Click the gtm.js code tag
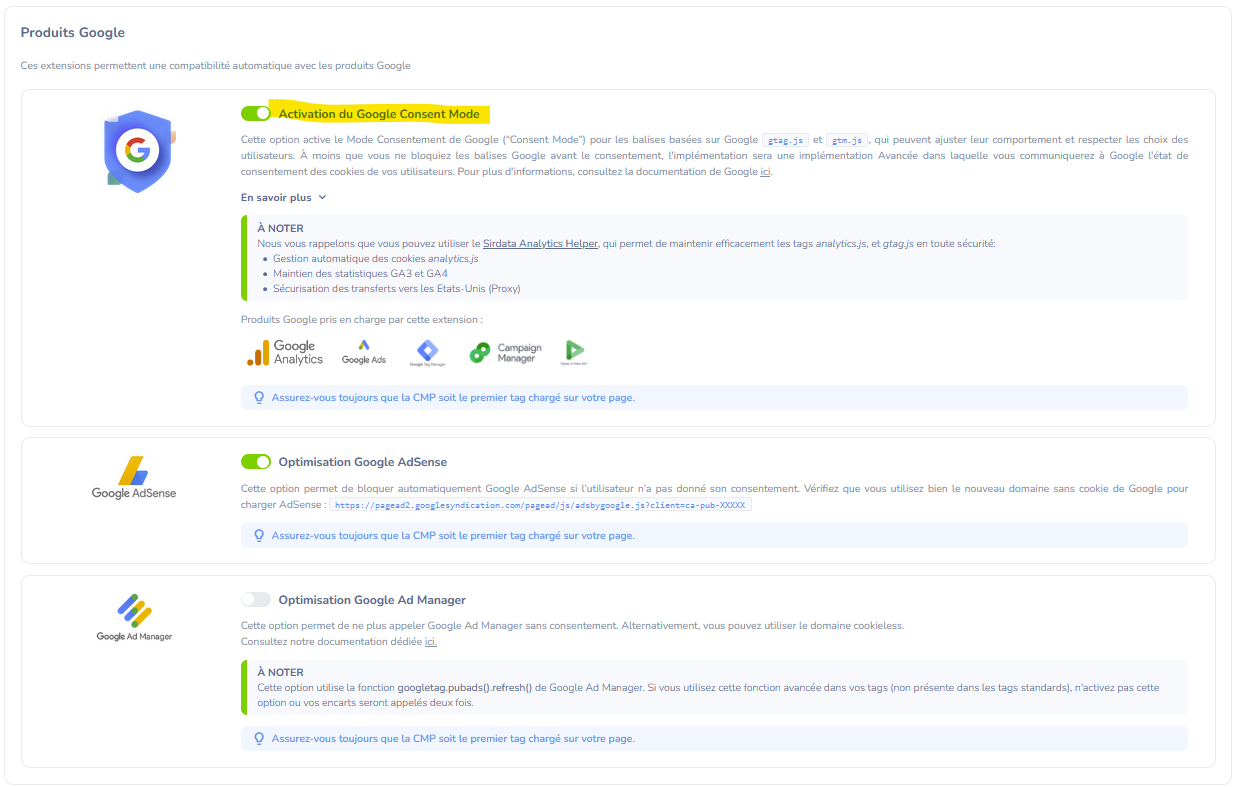Viewport: 1233px width, 787px height. click(847, 140)
